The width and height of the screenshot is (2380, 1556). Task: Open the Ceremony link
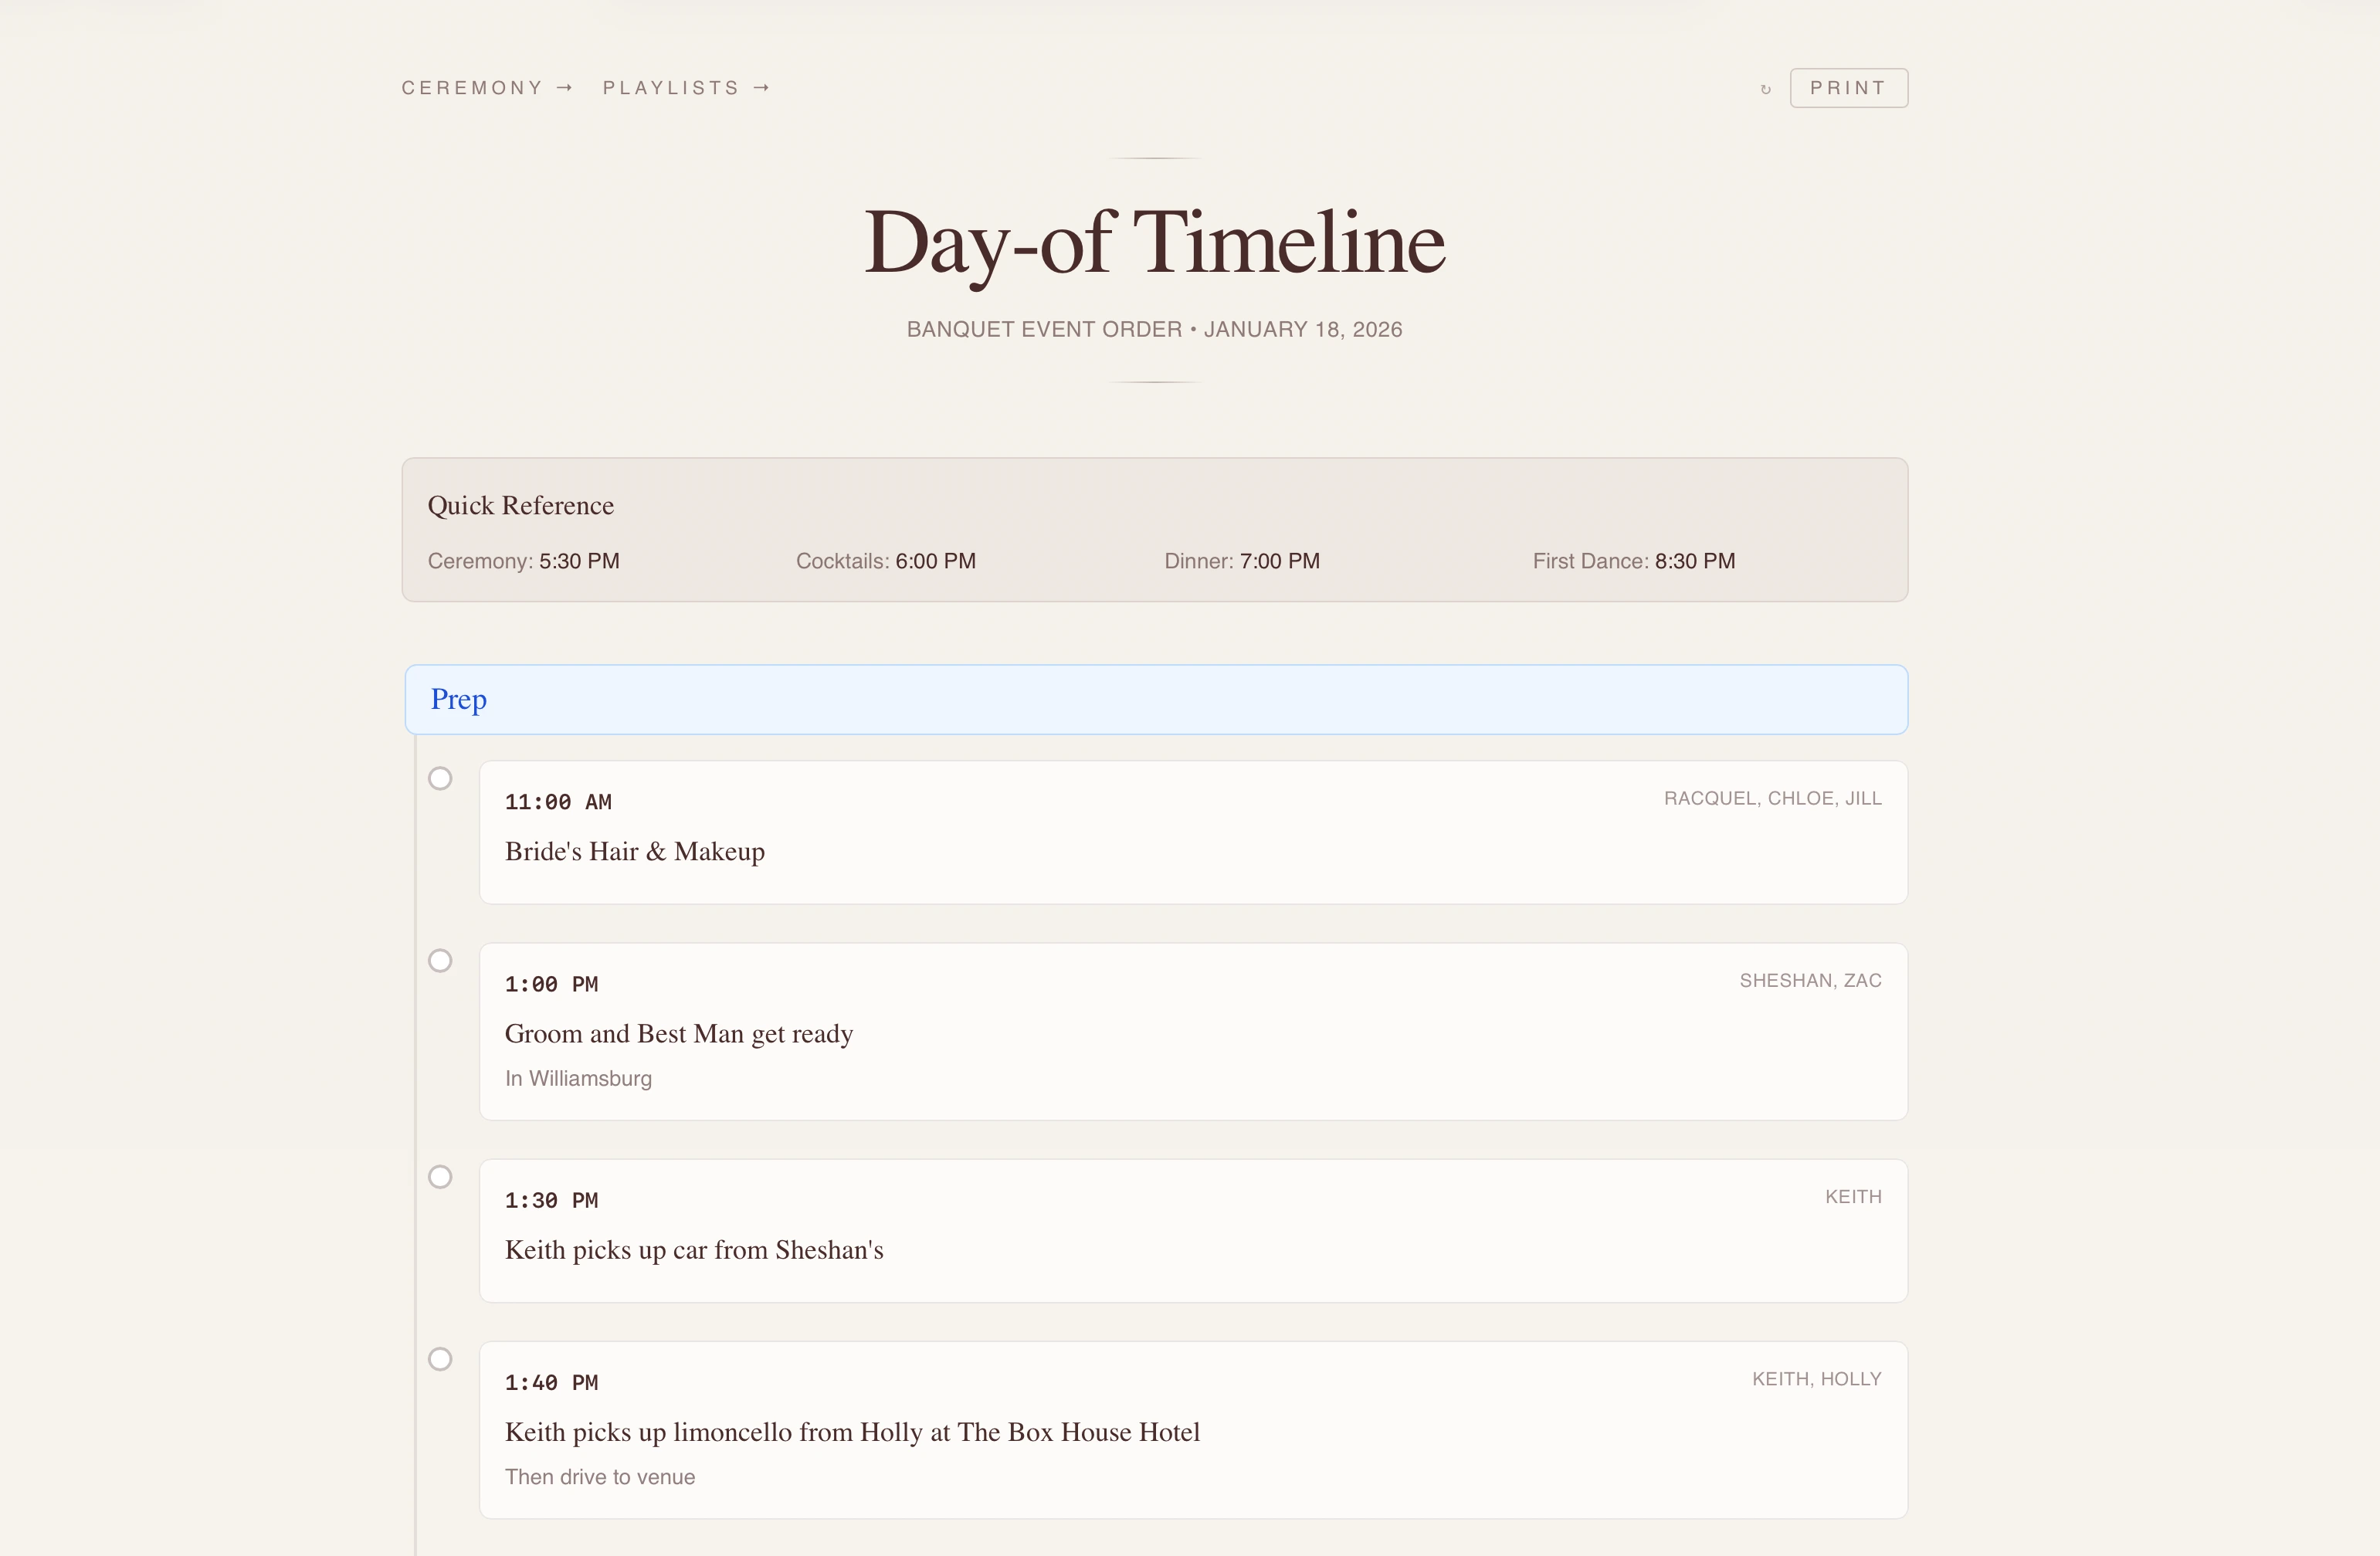coord(487,88)
